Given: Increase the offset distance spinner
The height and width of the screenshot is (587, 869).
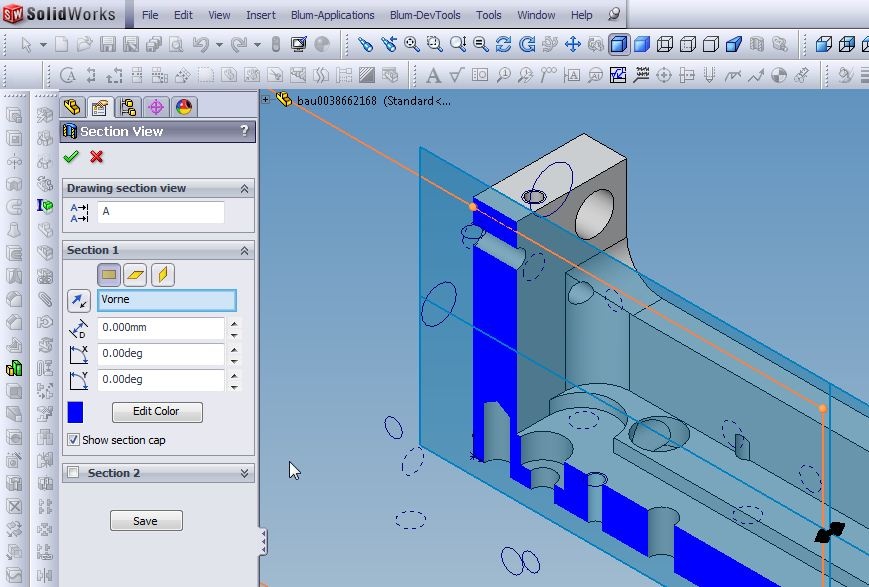Looking at the screenshot, I should (234, 323).
